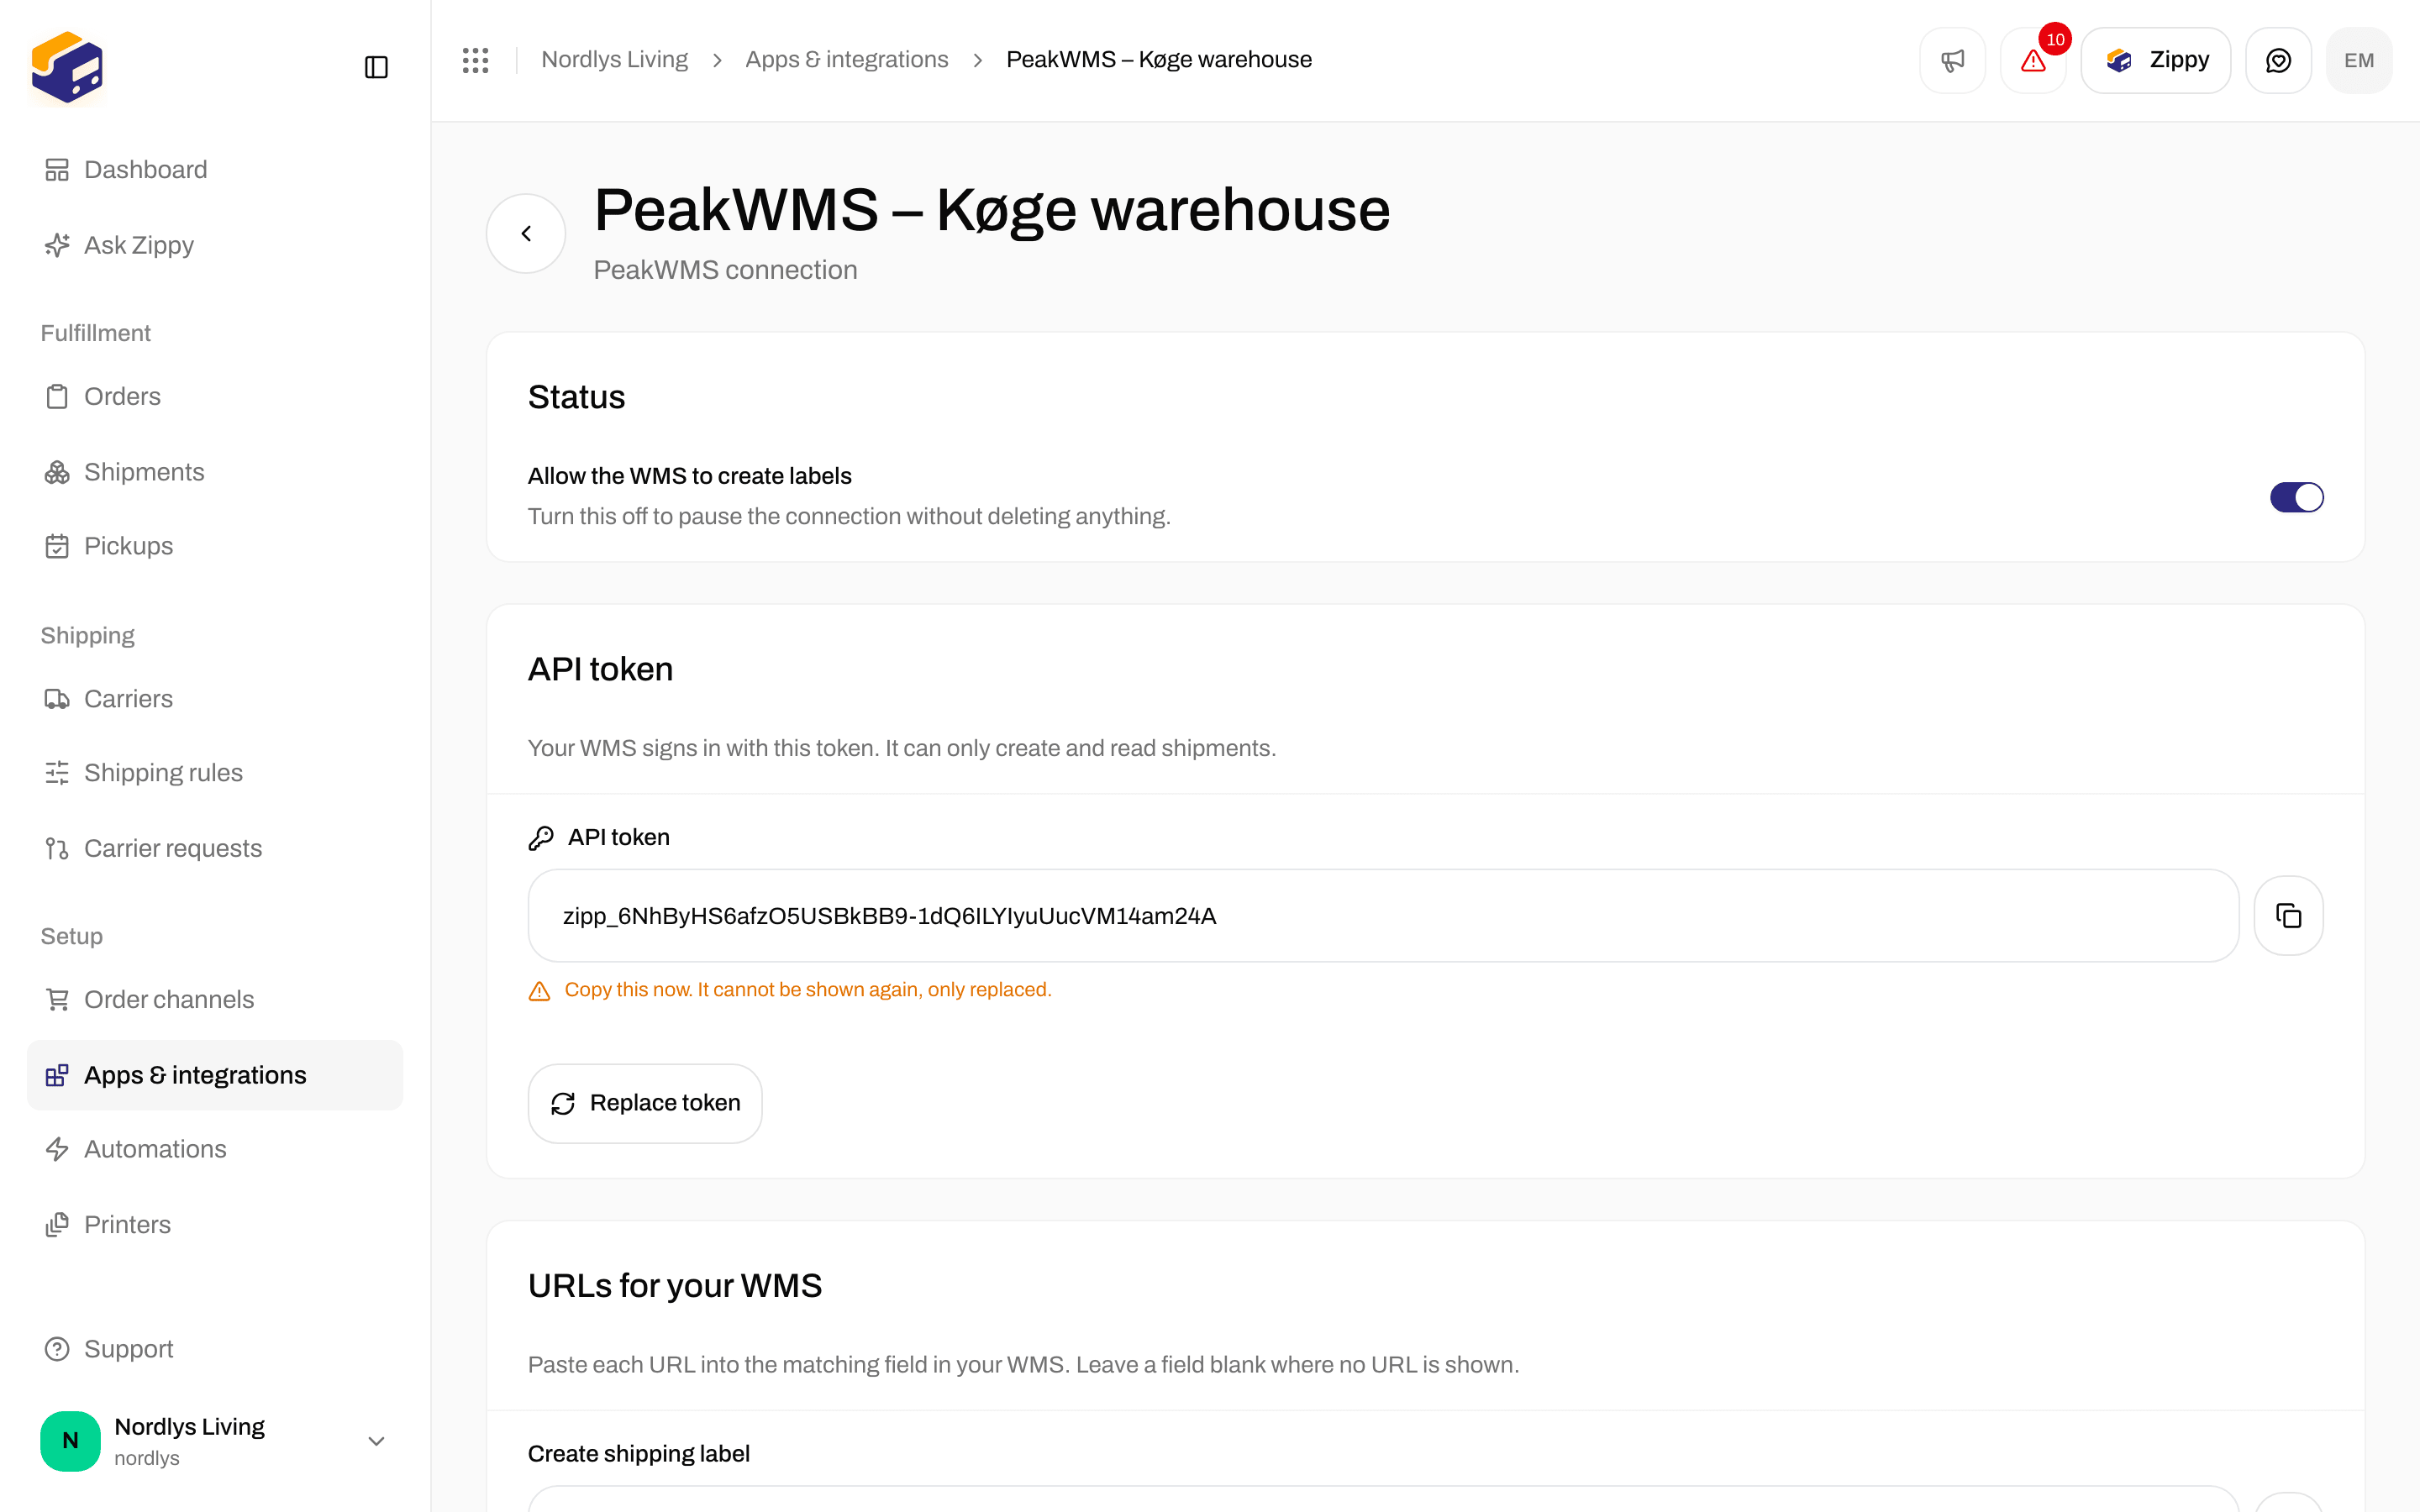Collapse the sidebar panel icon
Screen dimensions: 2420x1512
tap(376, 67)
